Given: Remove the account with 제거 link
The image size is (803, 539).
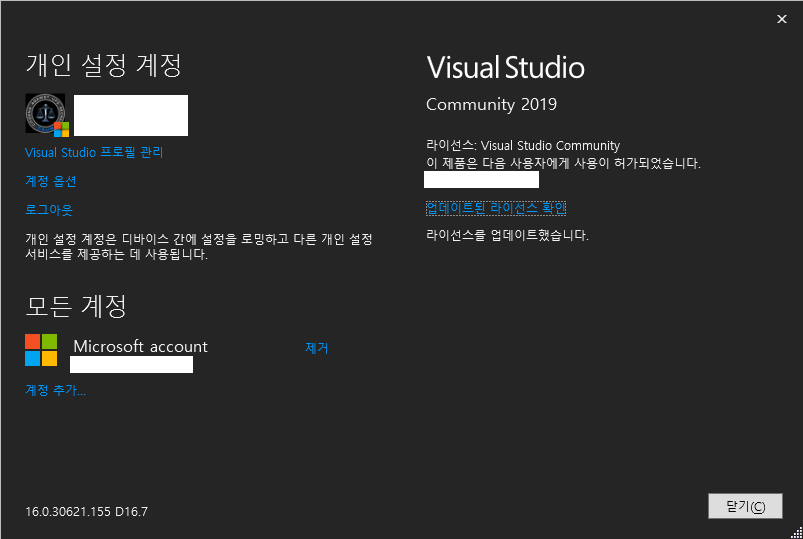Looking at the screenshot, I should pyautogui.click(x=316, y=348).
